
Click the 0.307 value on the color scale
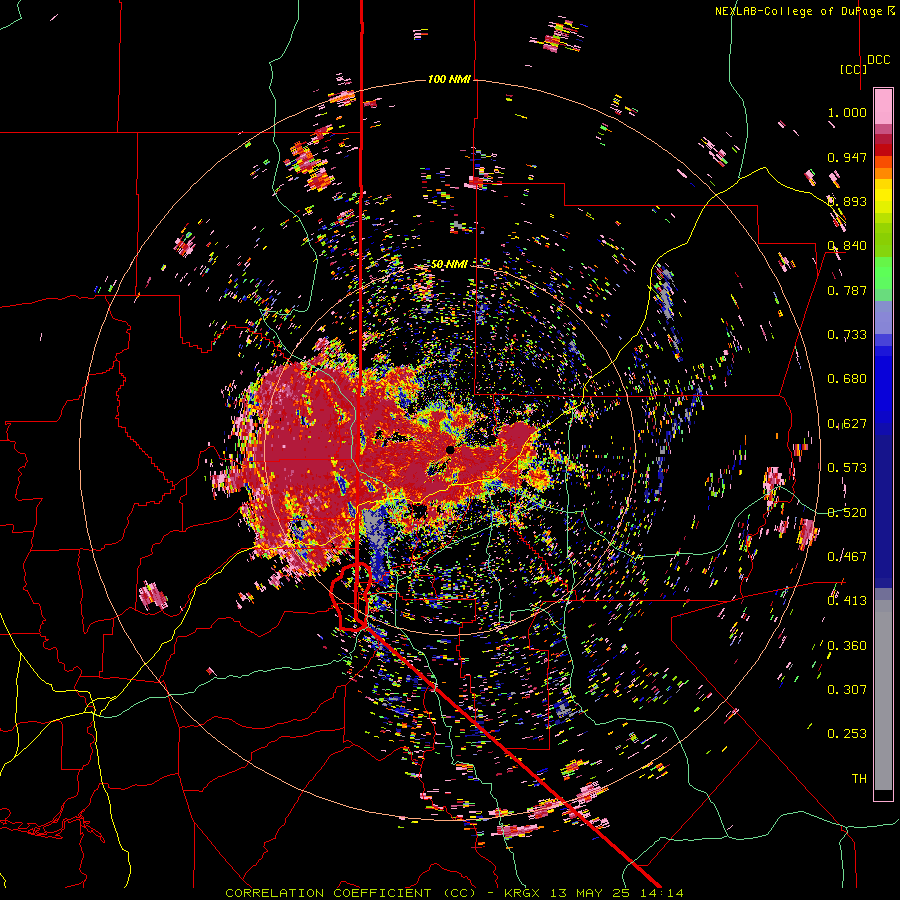click(847, 690)
